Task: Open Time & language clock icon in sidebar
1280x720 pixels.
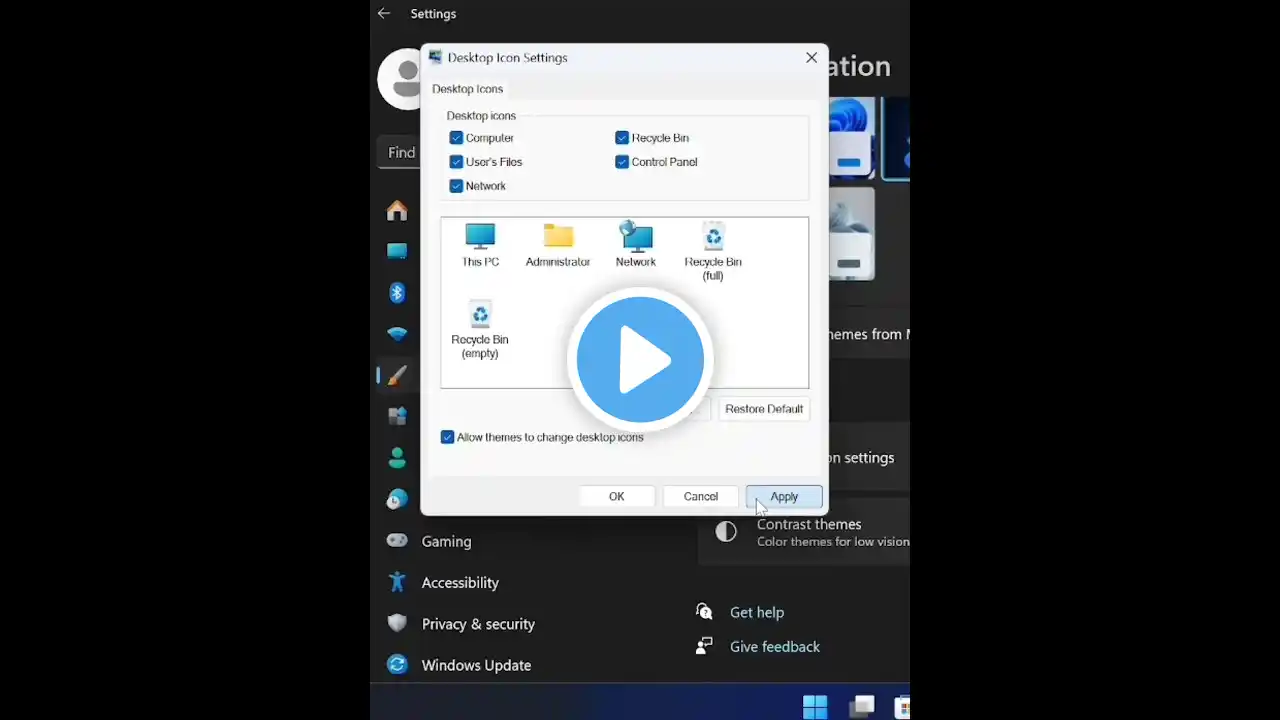Action: pyautogui.click(x=397, y=500)
